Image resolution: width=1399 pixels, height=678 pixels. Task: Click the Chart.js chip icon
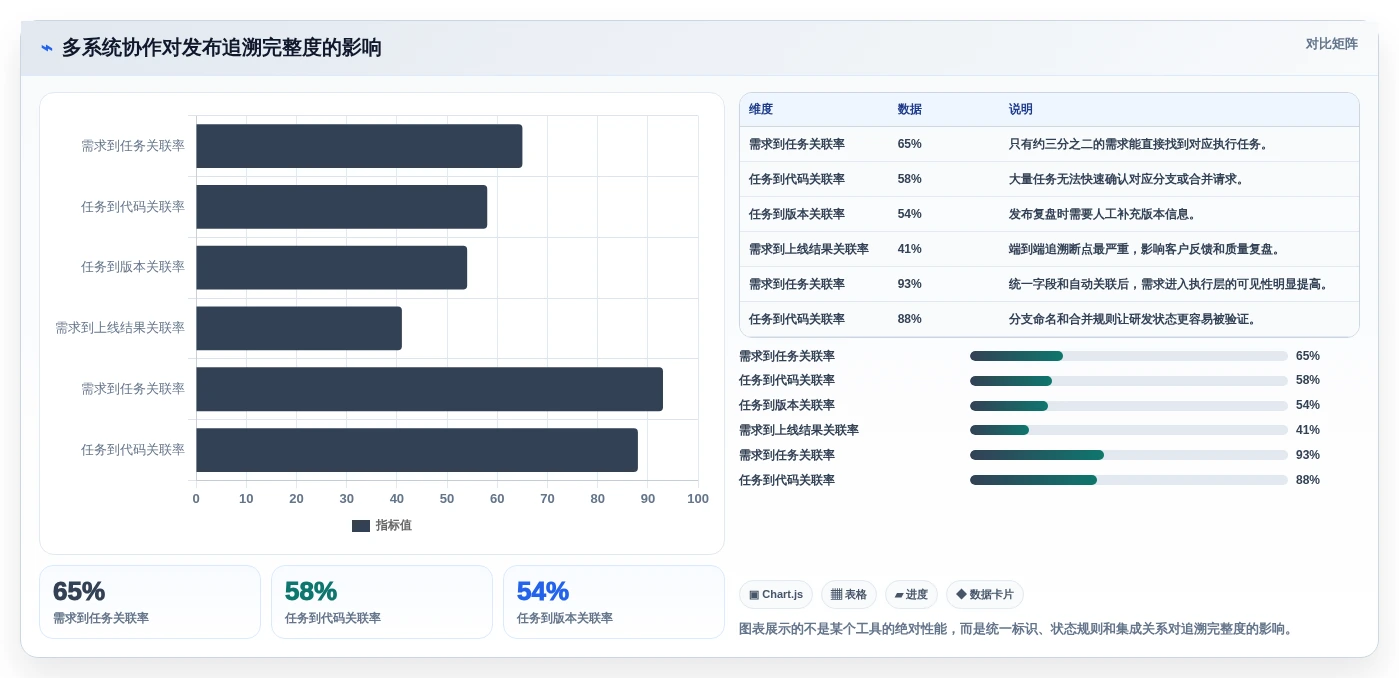pos(754,594)
